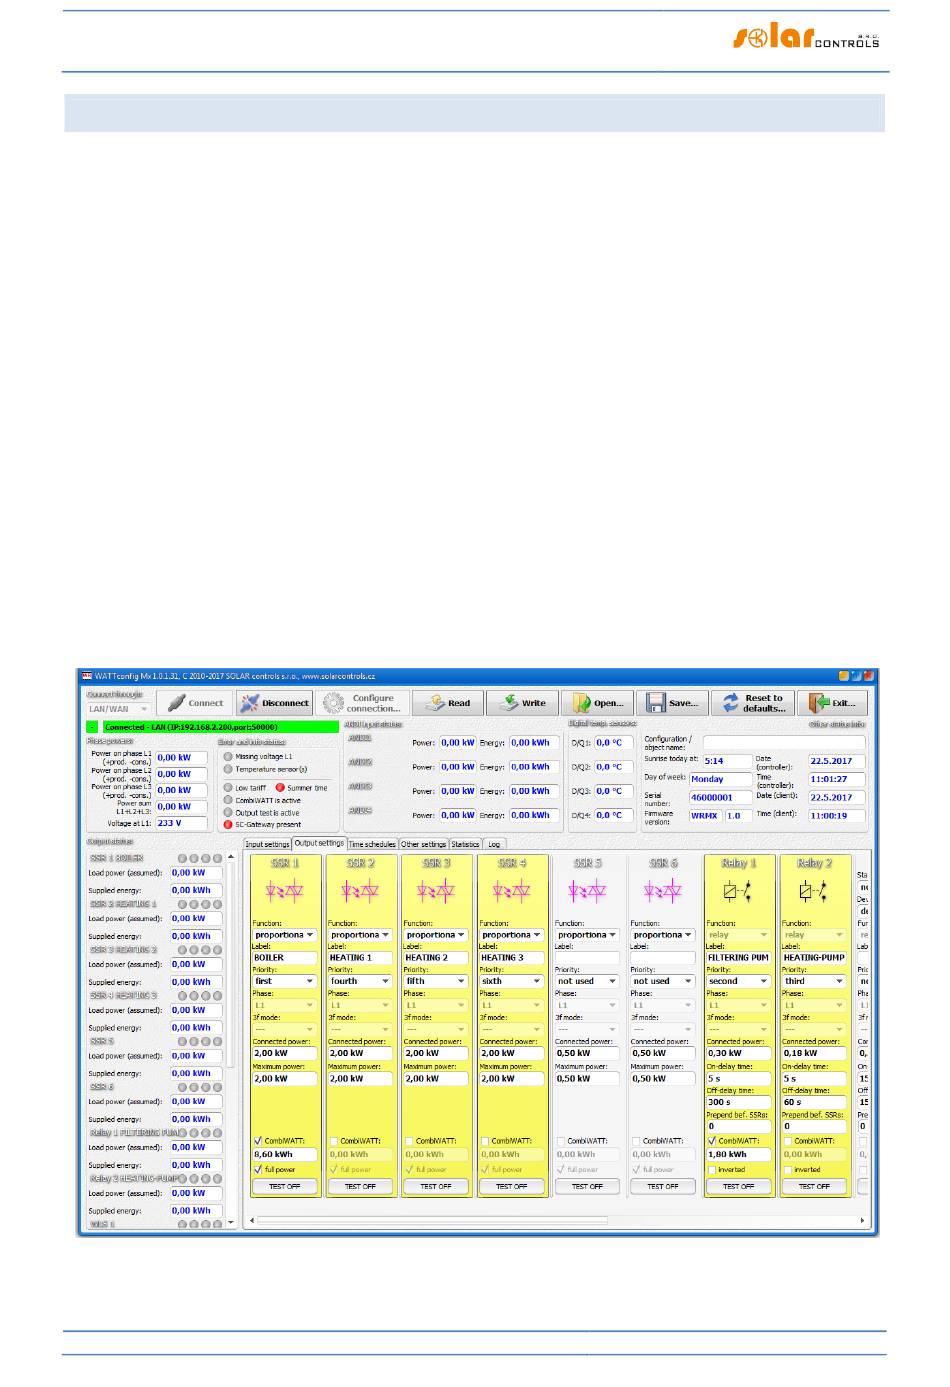950x1387 pixels.
Task: Uncheck CombiWATT checkbox for SSR 1
Action: pos(259,1140)
